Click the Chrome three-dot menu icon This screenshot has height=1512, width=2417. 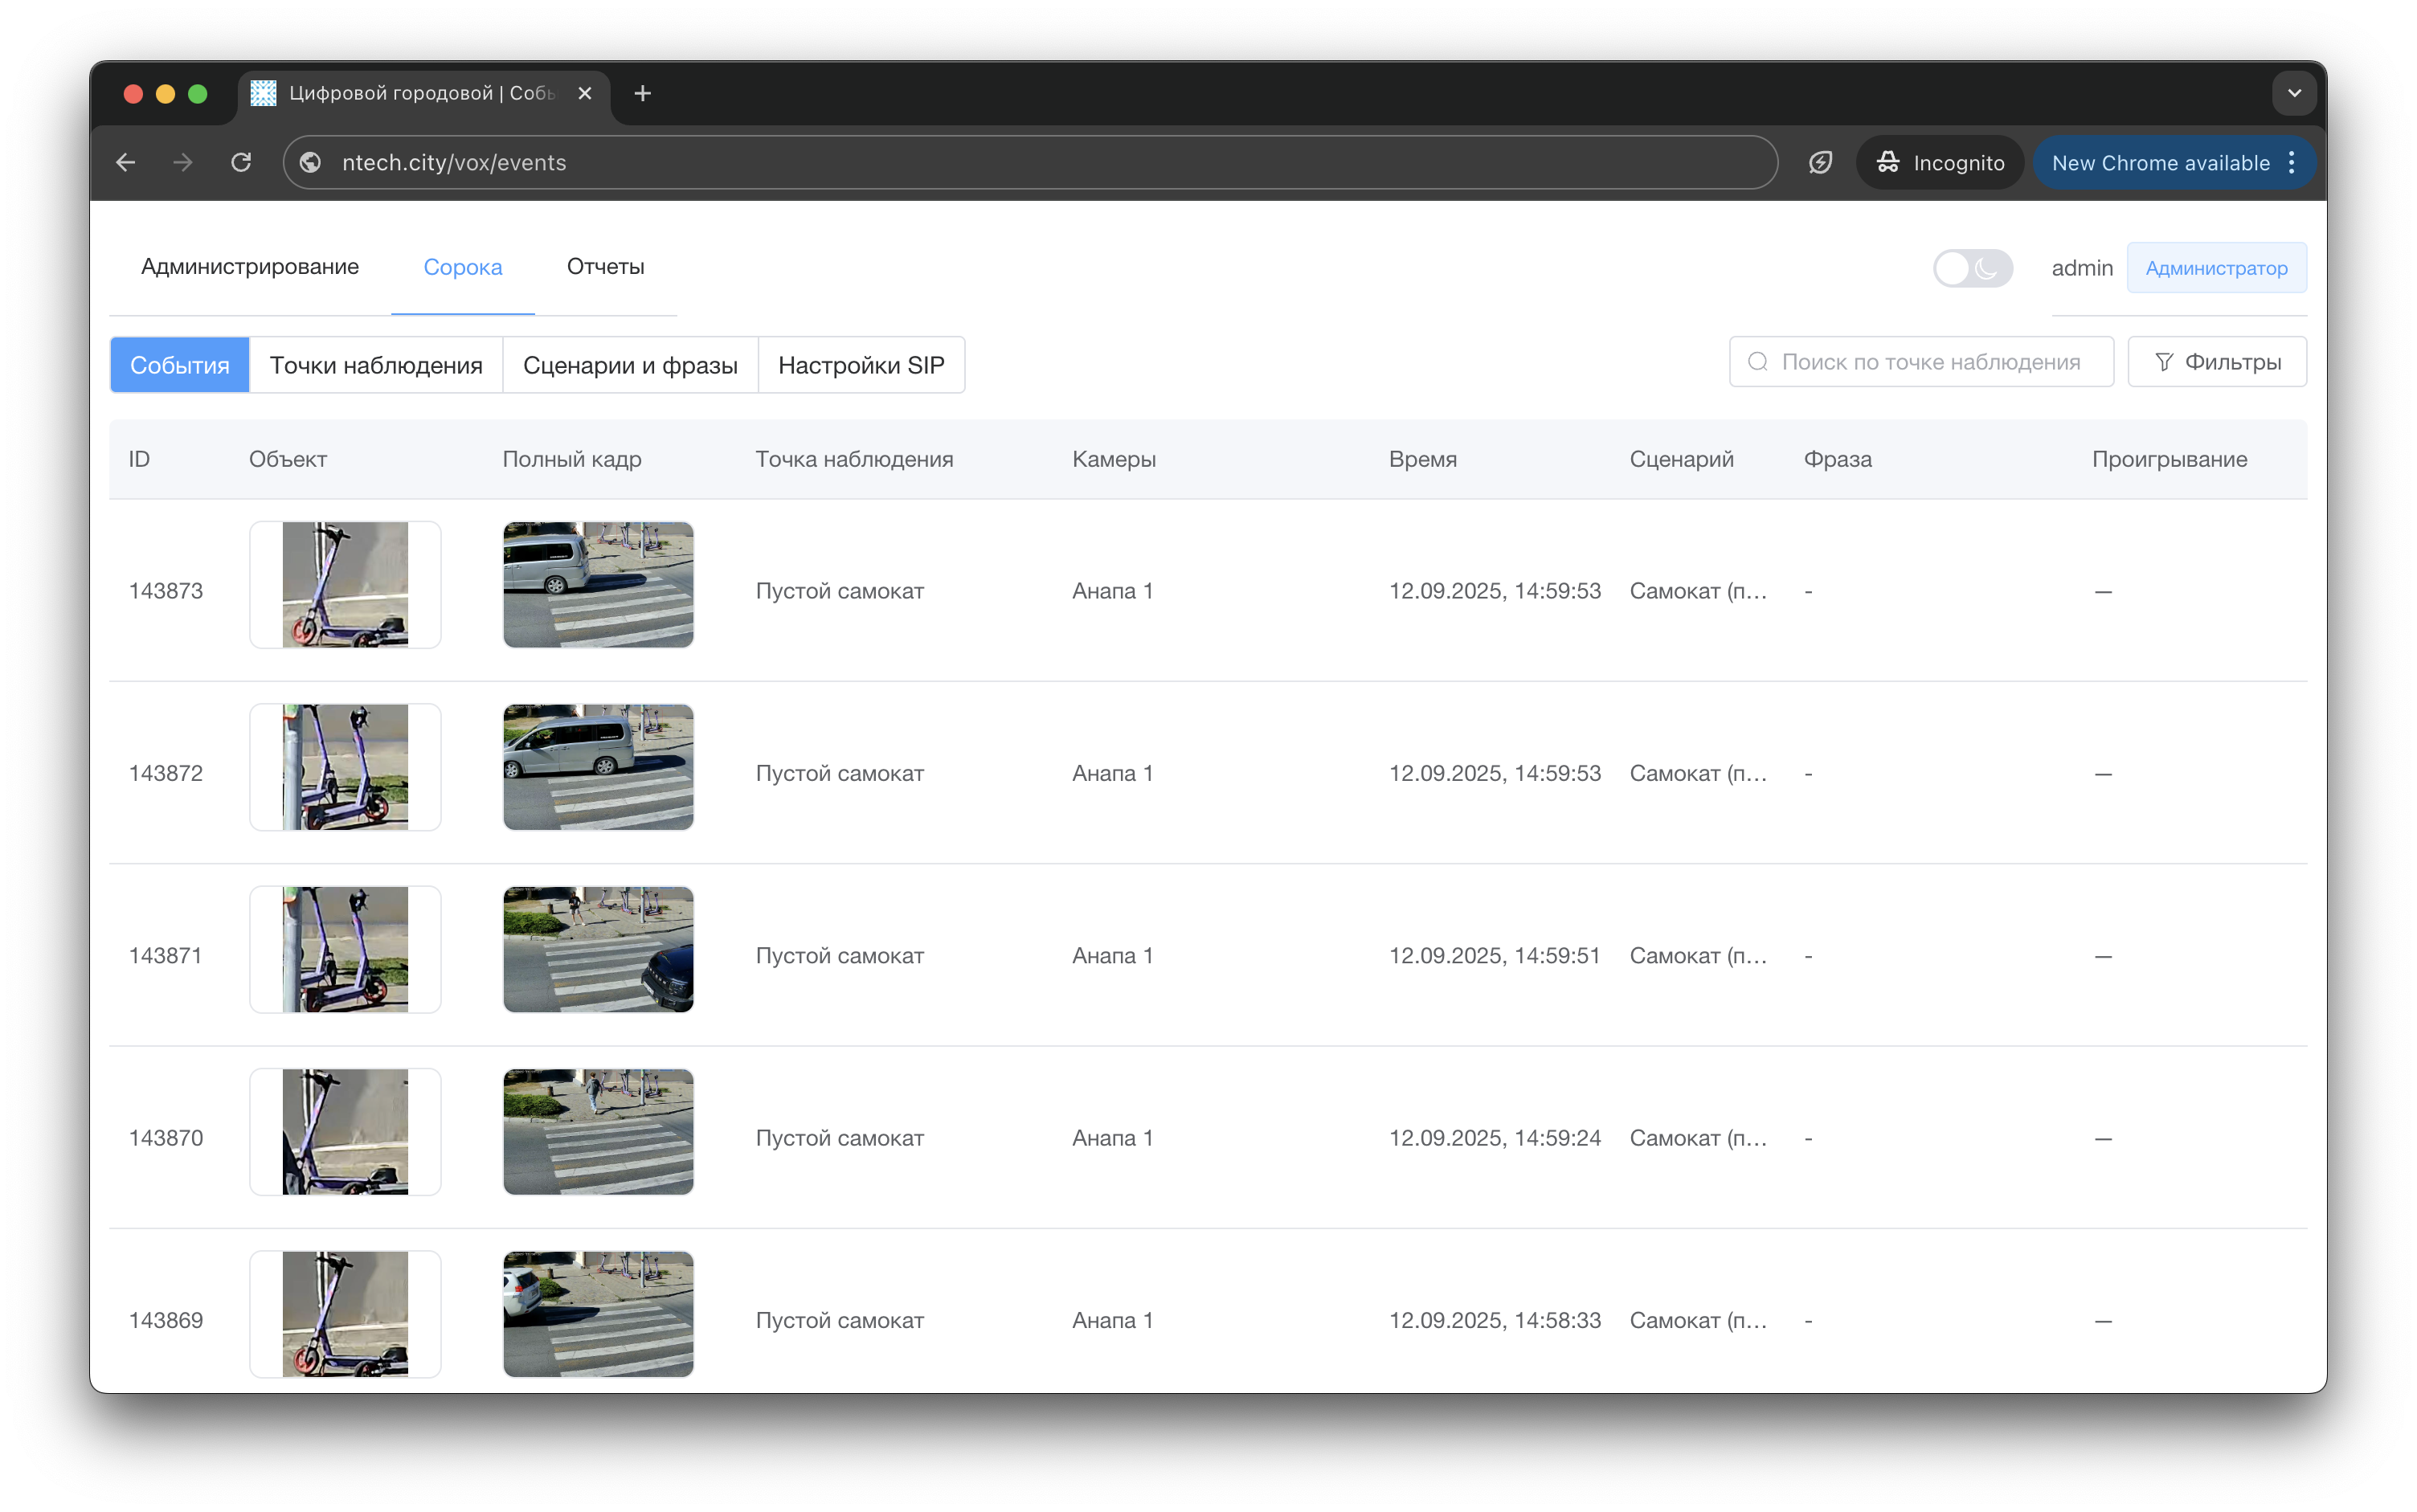(x=2291, y=162)
